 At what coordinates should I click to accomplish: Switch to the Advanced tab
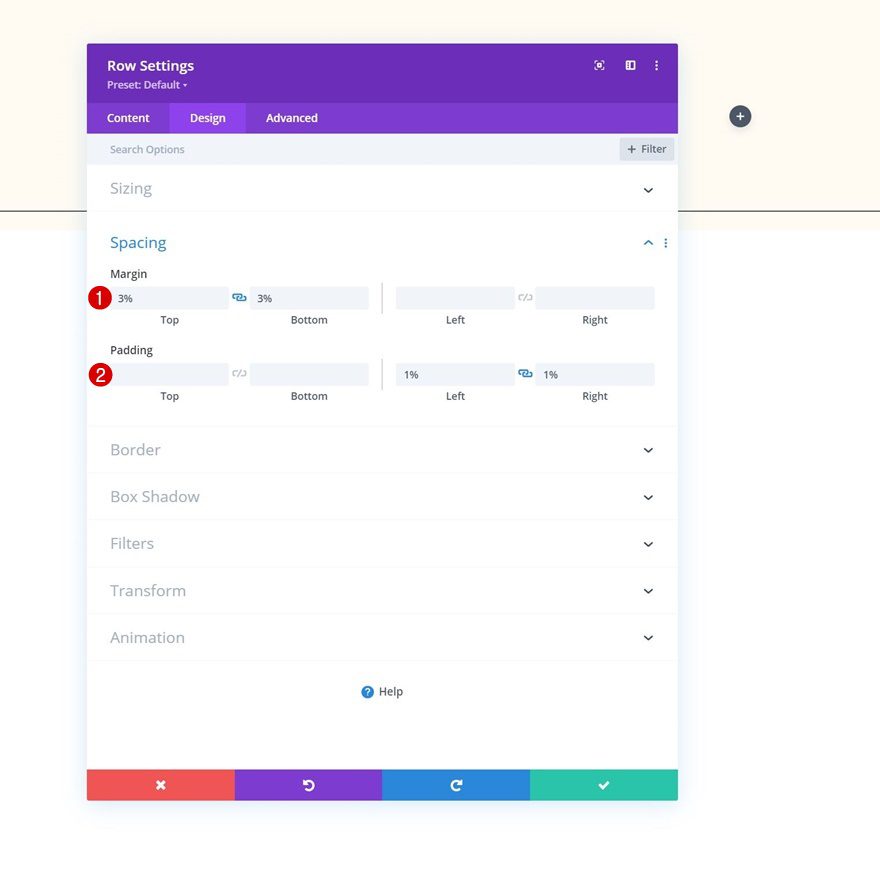[x=291, y=118]
